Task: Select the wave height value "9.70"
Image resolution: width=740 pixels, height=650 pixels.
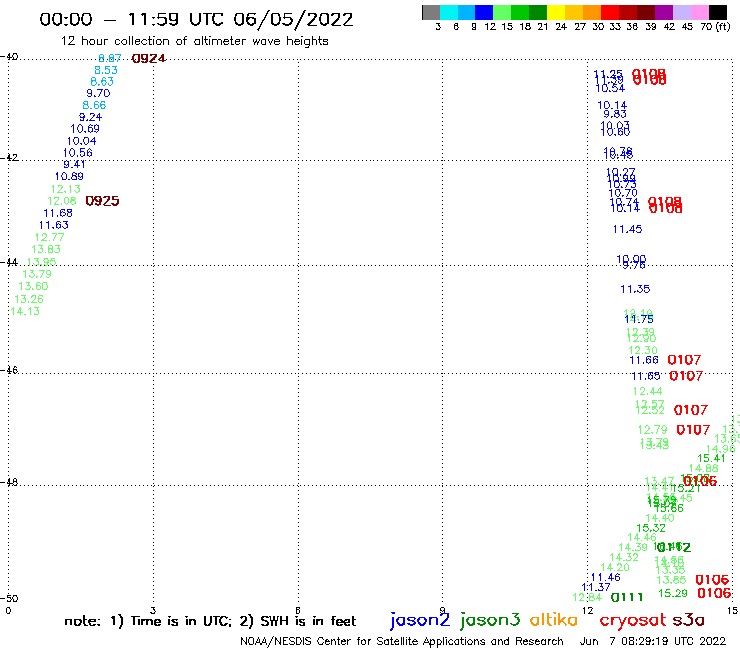Action: [98, 93]
